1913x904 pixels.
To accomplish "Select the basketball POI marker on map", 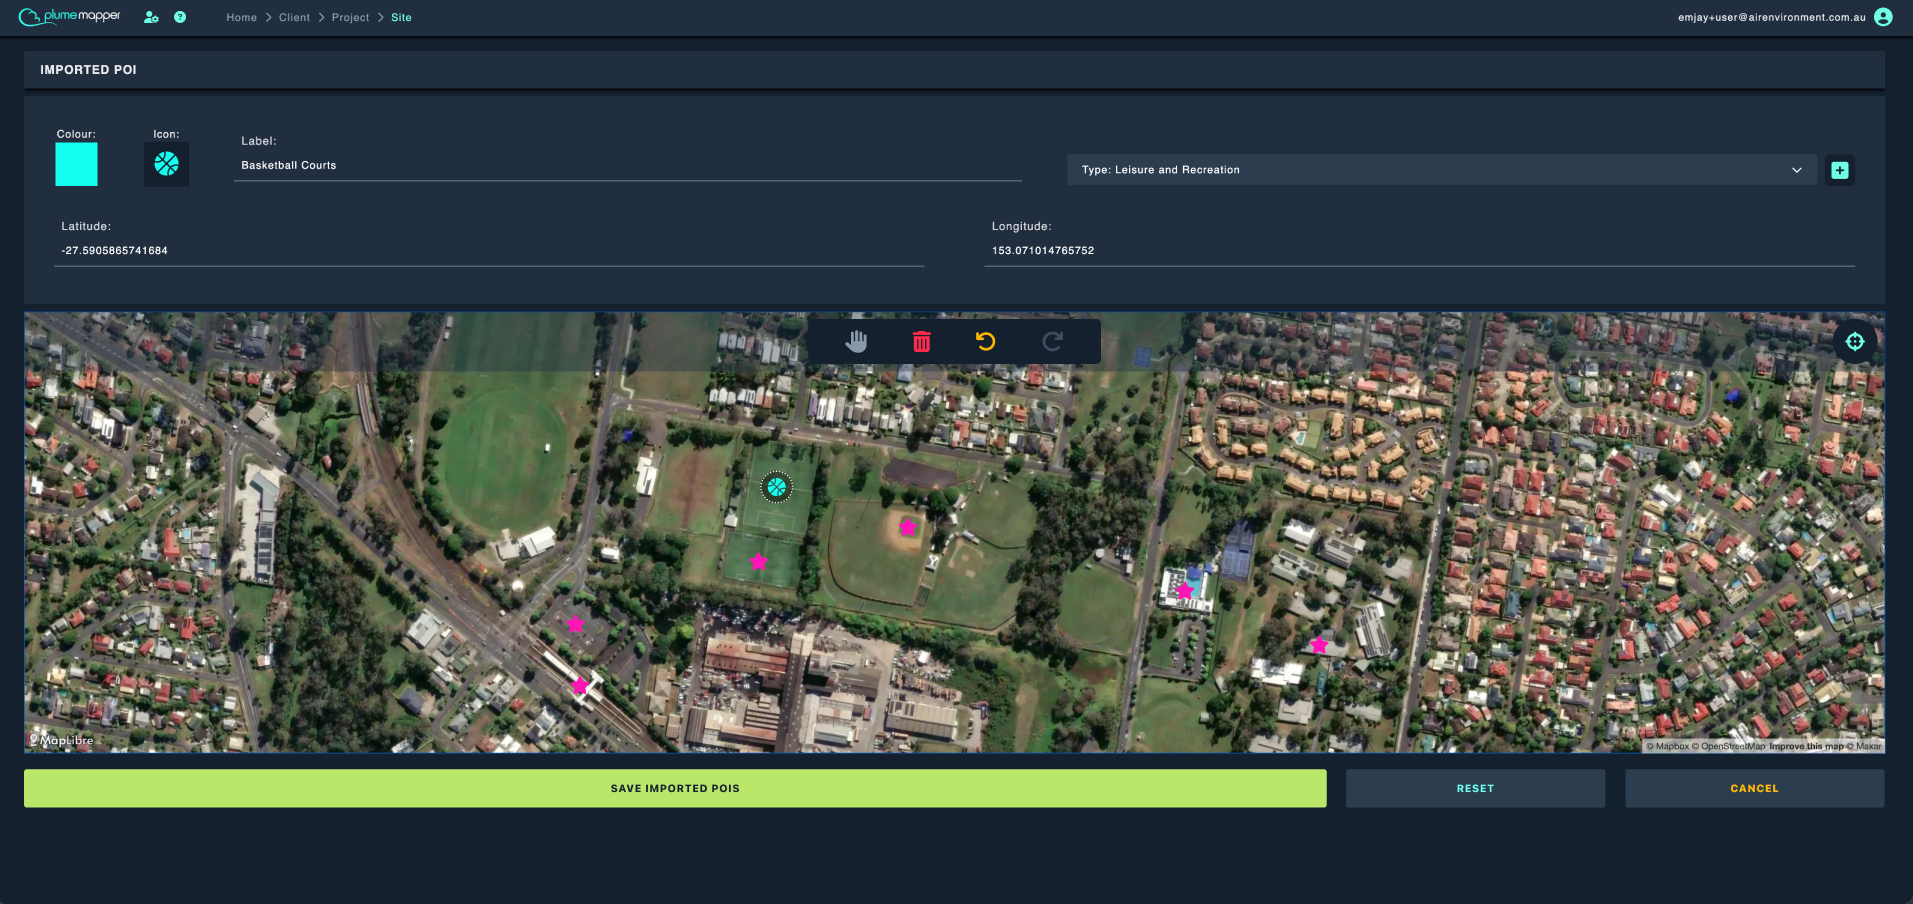I will click(776, 488).
